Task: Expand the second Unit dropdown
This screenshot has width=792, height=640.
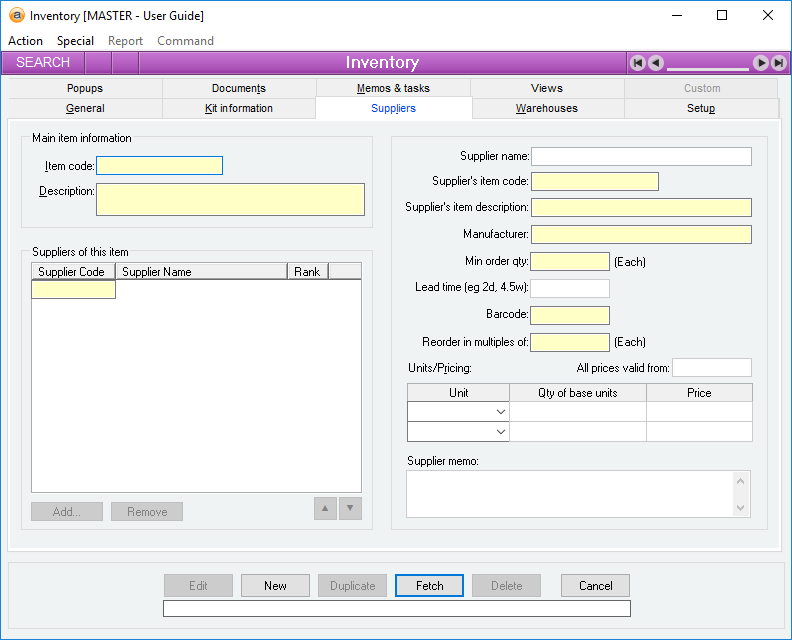Action: [500, 432]
